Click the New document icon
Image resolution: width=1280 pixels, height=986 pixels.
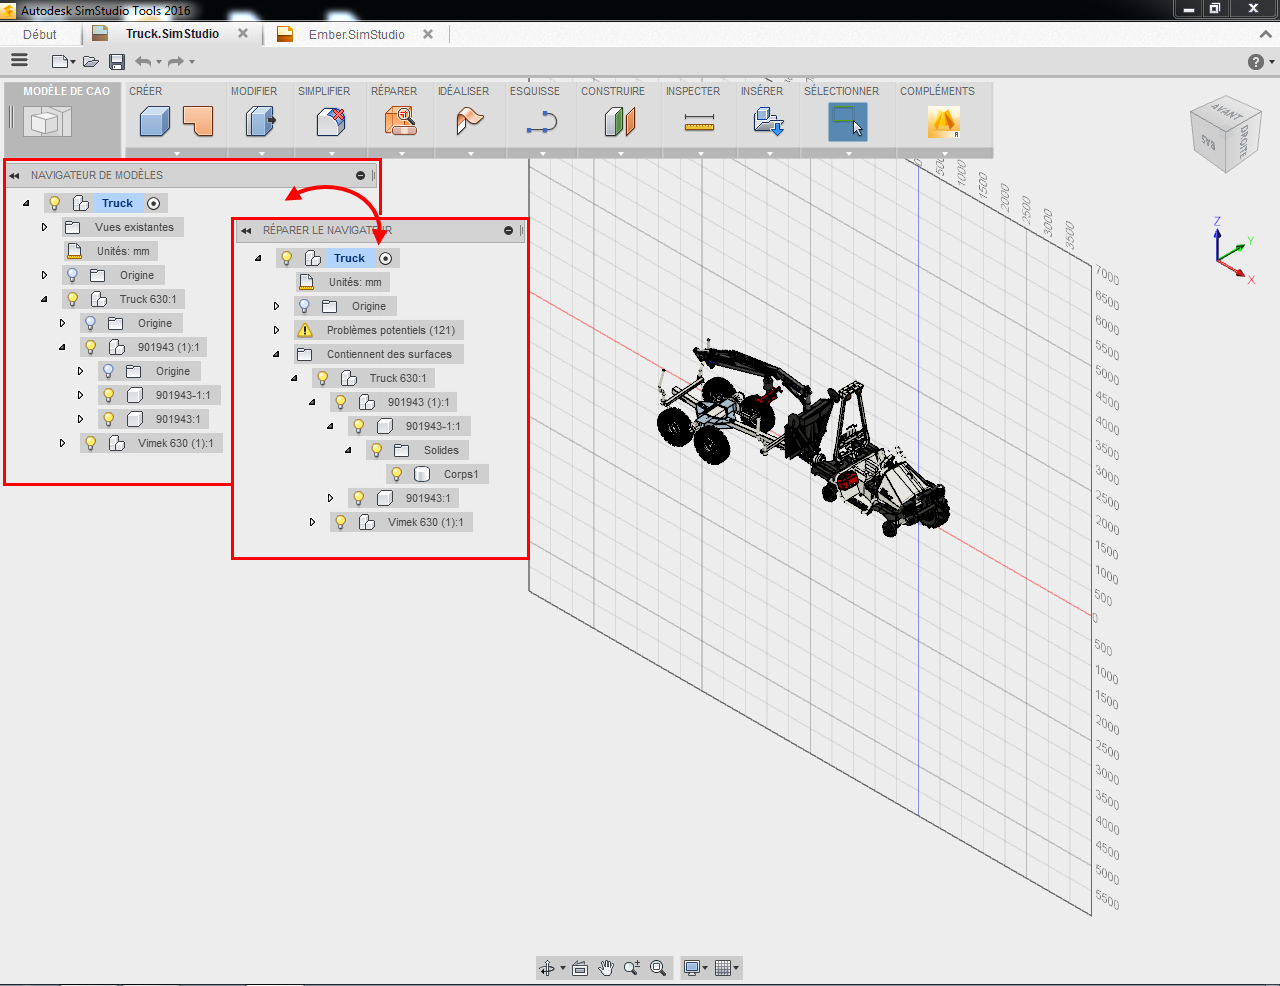click(61, 62)
